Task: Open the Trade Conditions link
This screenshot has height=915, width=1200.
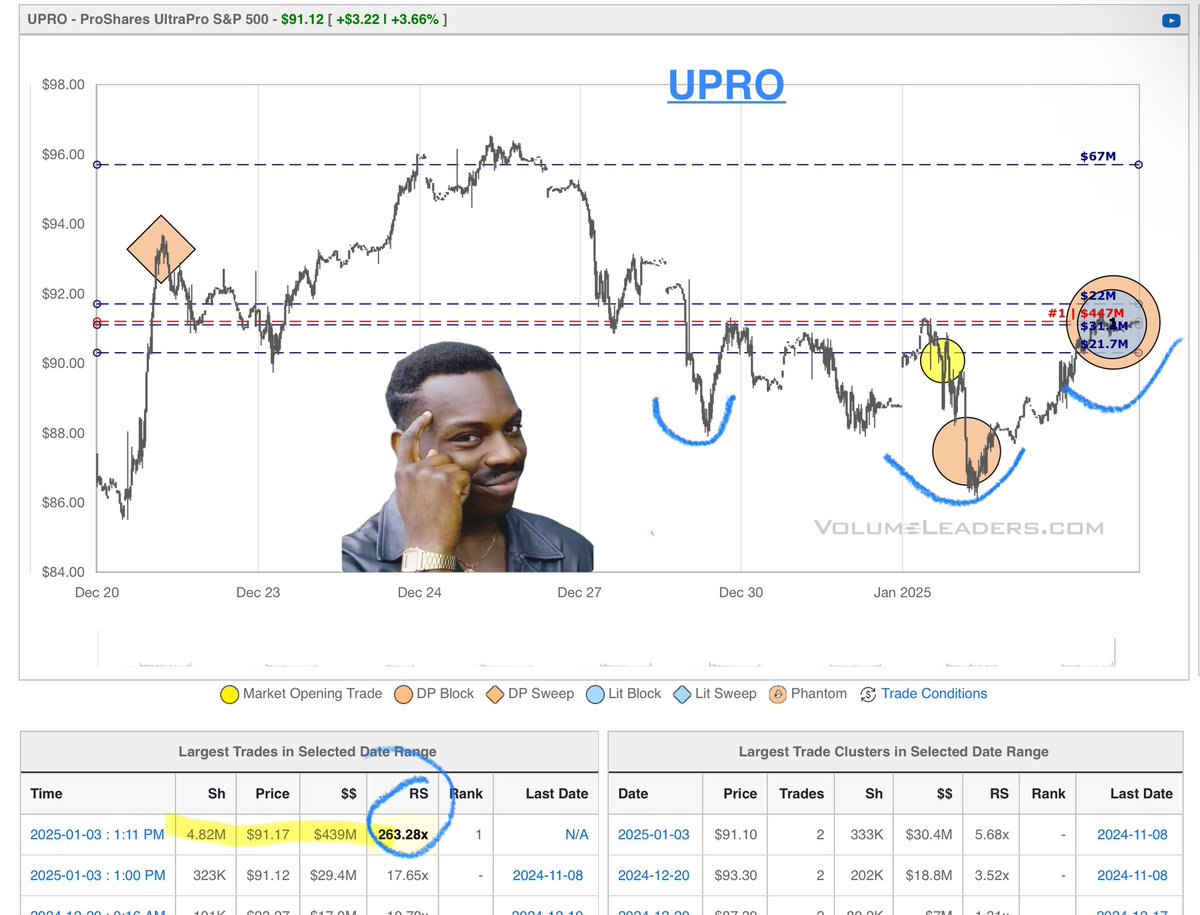Action: tap(934, 693)
